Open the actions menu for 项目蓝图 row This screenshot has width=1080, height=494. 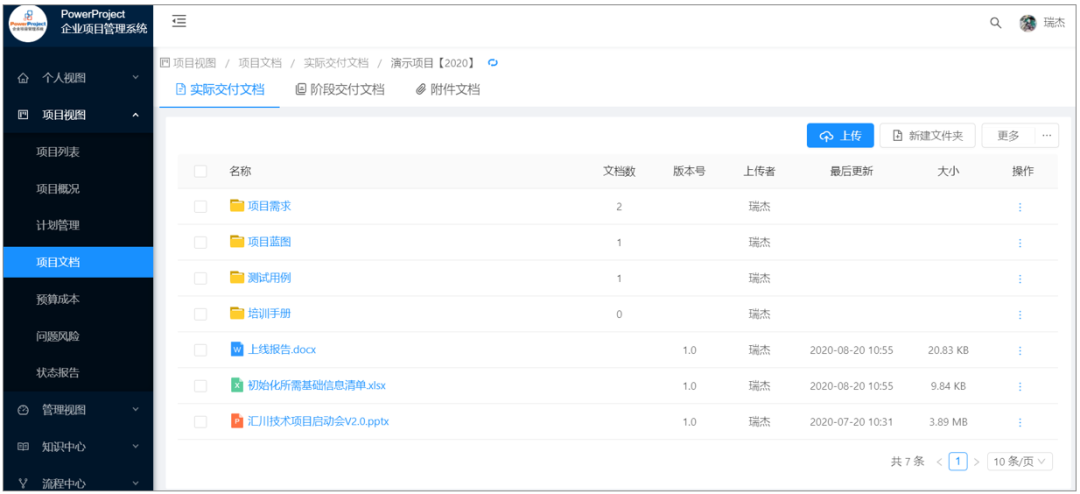pos(1019,243)
